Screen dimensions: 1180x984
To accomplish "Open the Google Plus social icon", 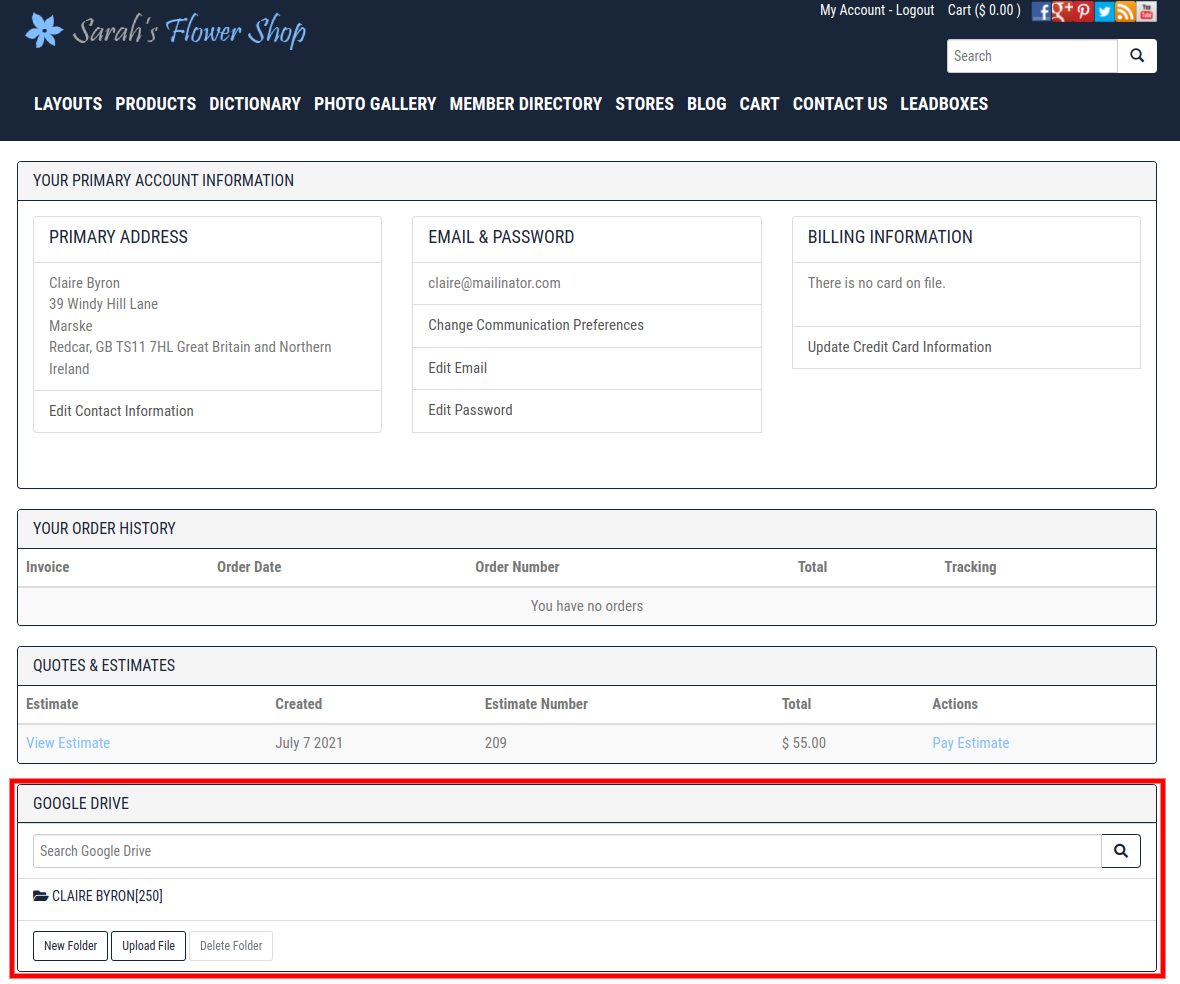I will coord(1062,11).
